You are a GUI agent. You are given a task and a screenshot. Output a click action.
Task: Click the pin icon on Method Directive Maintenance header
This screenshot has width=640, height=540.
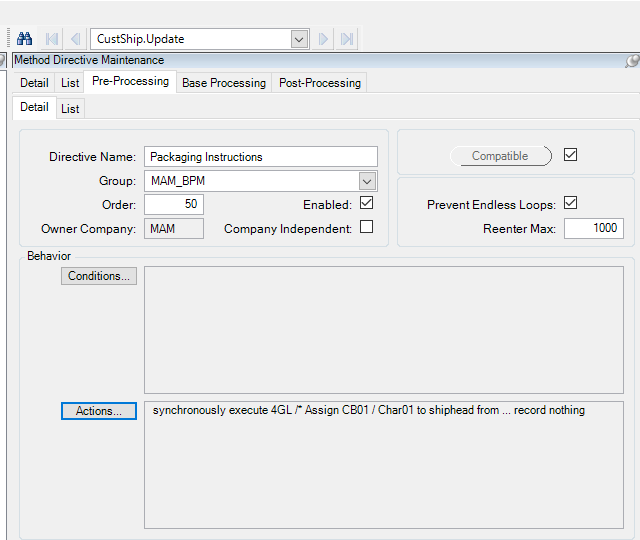click(632, 61)
